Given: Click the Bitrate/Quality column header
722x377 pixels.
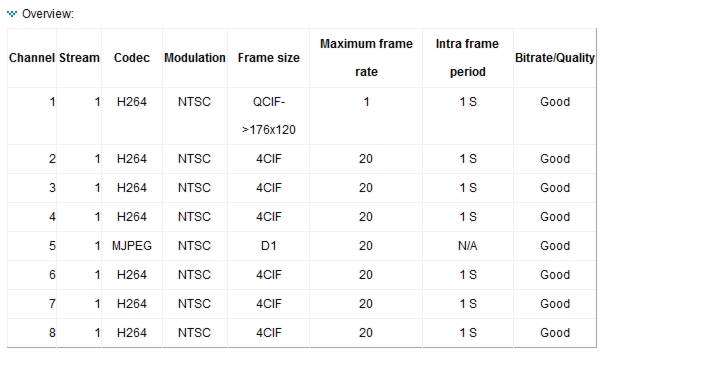Looking at the screenshot, I should 555,58.
